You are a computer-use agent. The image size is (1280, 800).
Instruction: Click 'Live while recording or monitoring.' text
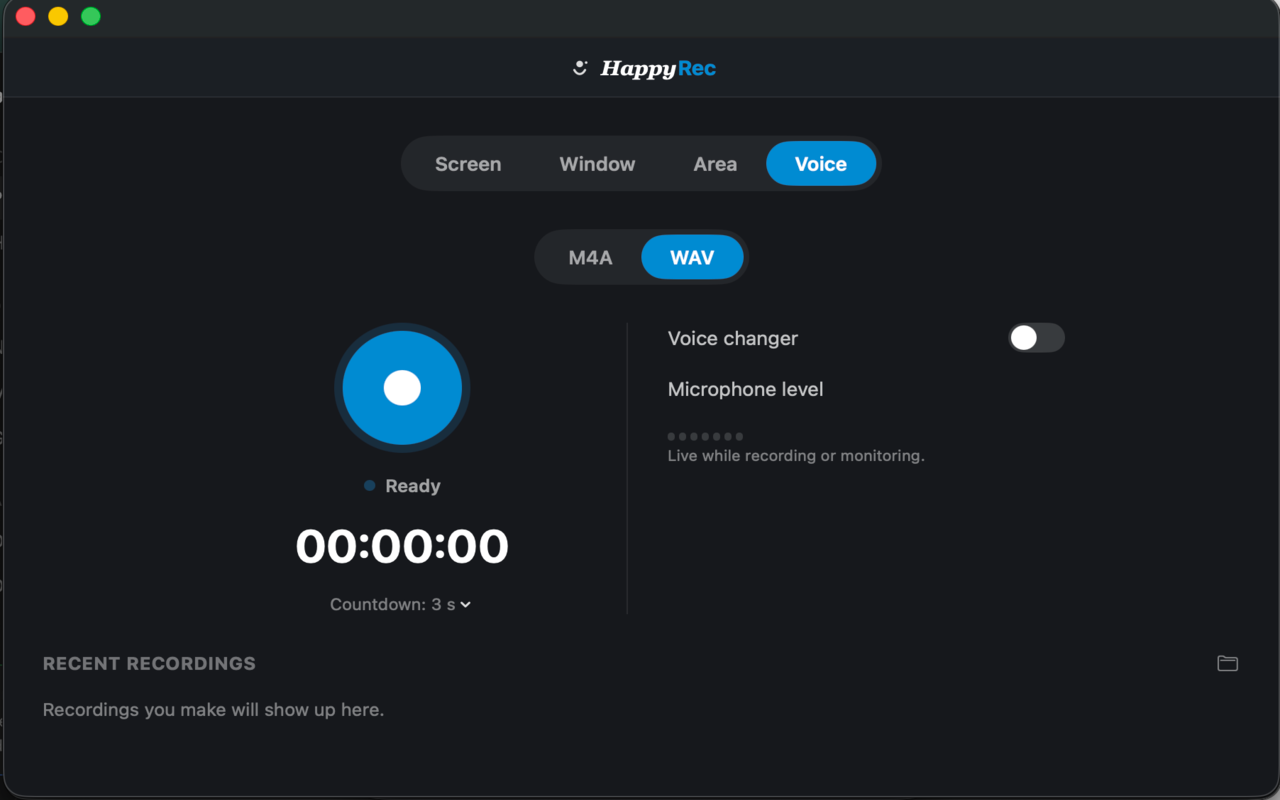tap(796, 456)
